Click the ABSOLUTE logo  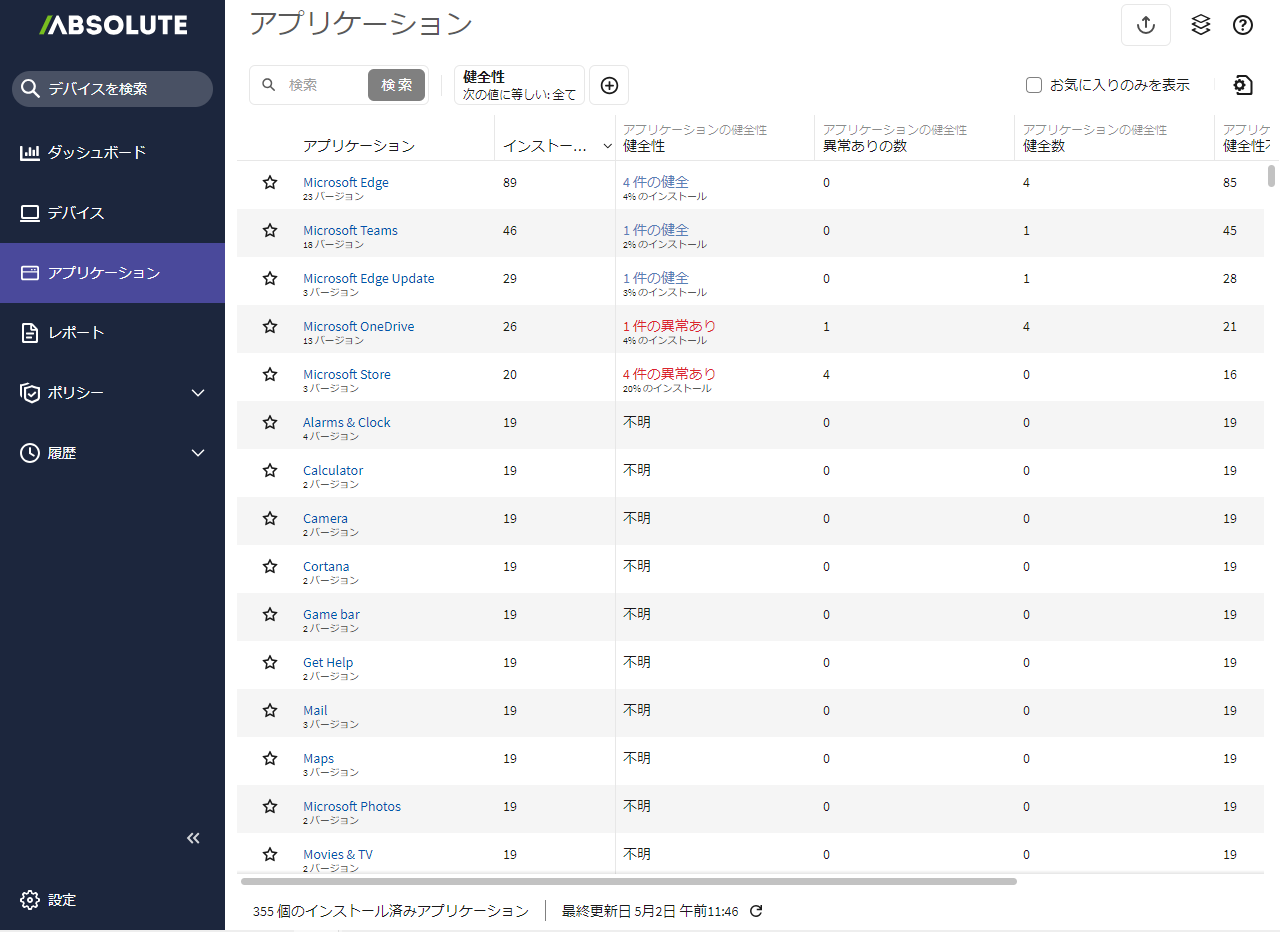pyautogui.click(x=113, y=25)
